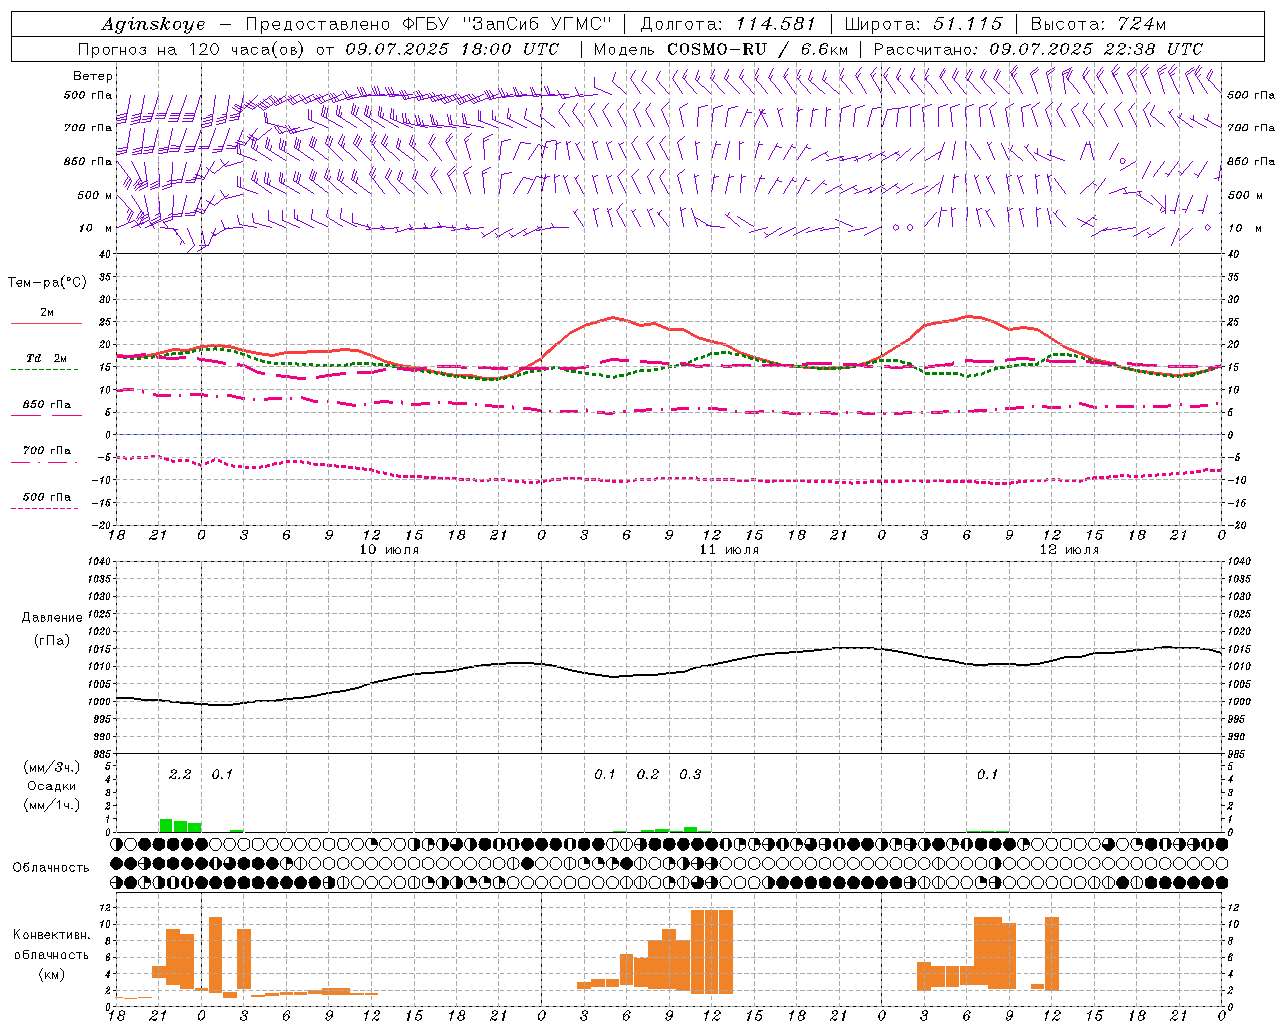Click the 2.2 precipitation amount value
The width and height of the screenshot is (1280, 1024).
[x=180, y=774]
